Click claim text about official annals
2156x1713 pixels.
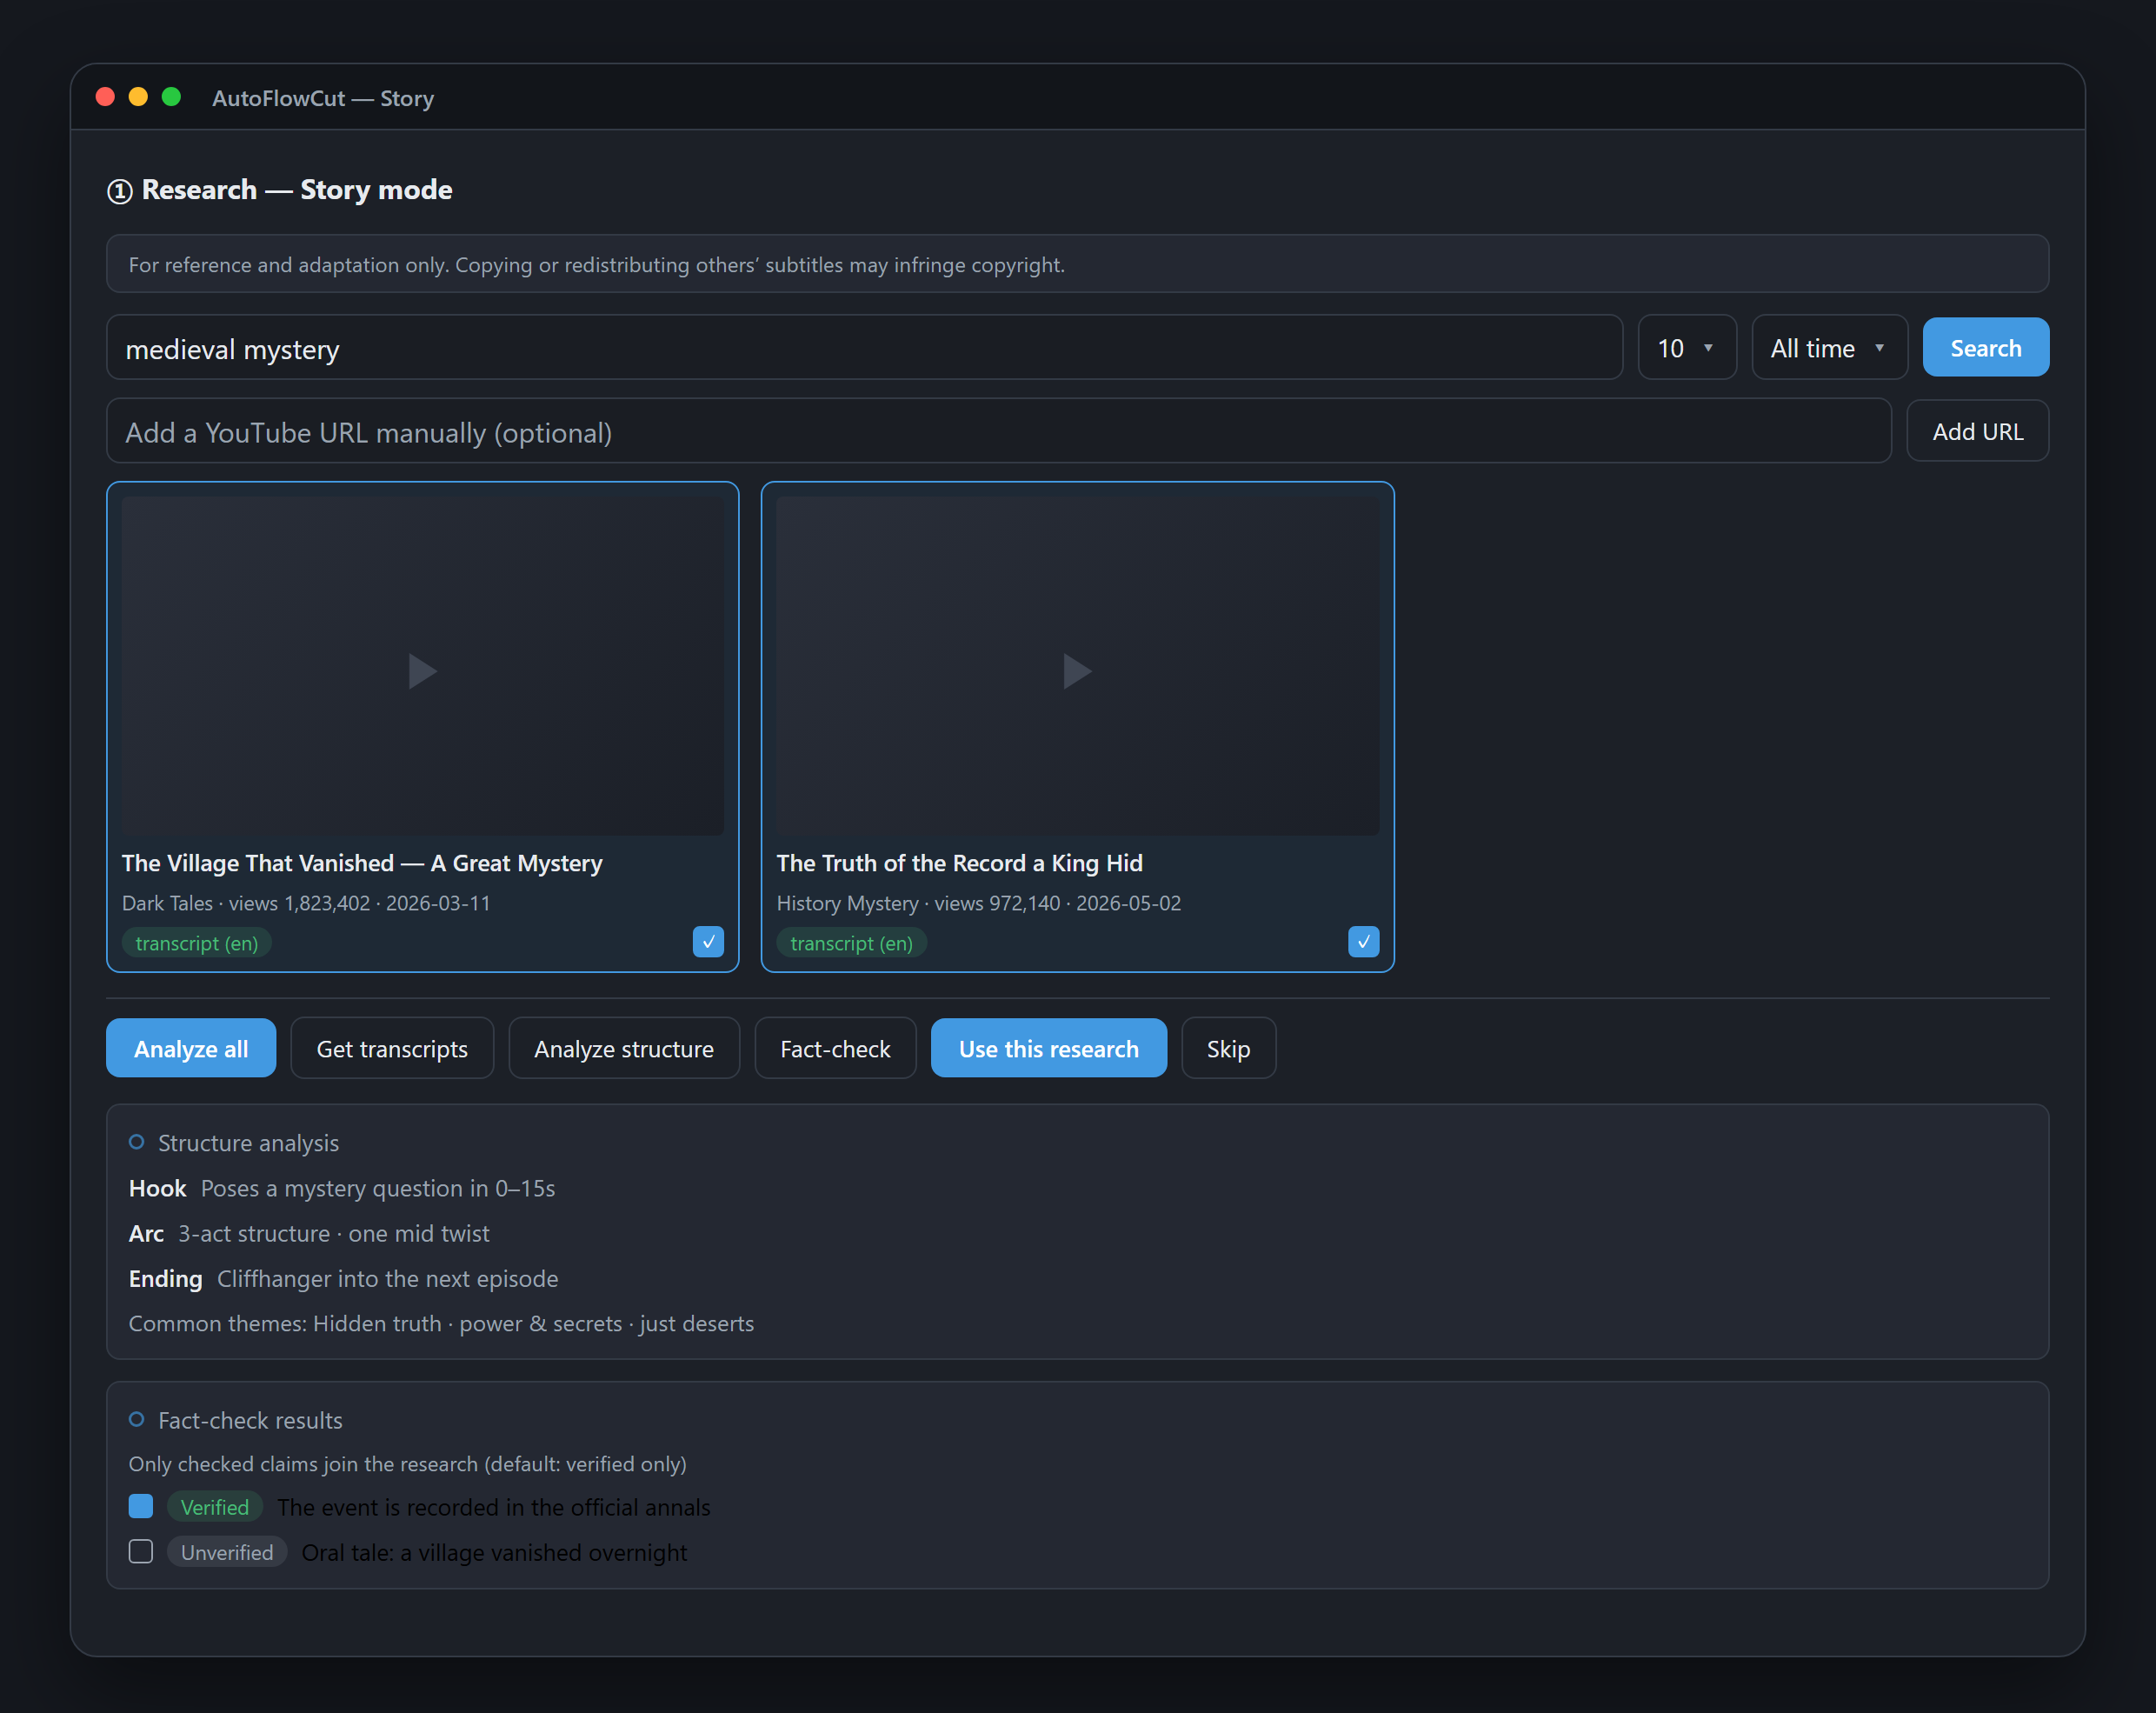point(494,1507)
